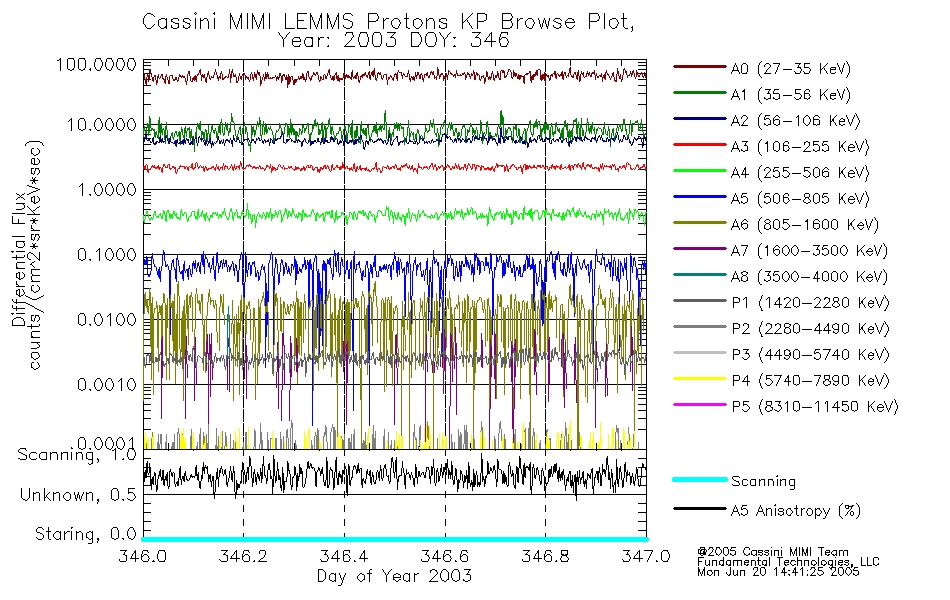Screen dimensions: 950x600
Task: Choose the A7 (1600-3500 KeV) legend entry
Action: click(x=780, y=251)
